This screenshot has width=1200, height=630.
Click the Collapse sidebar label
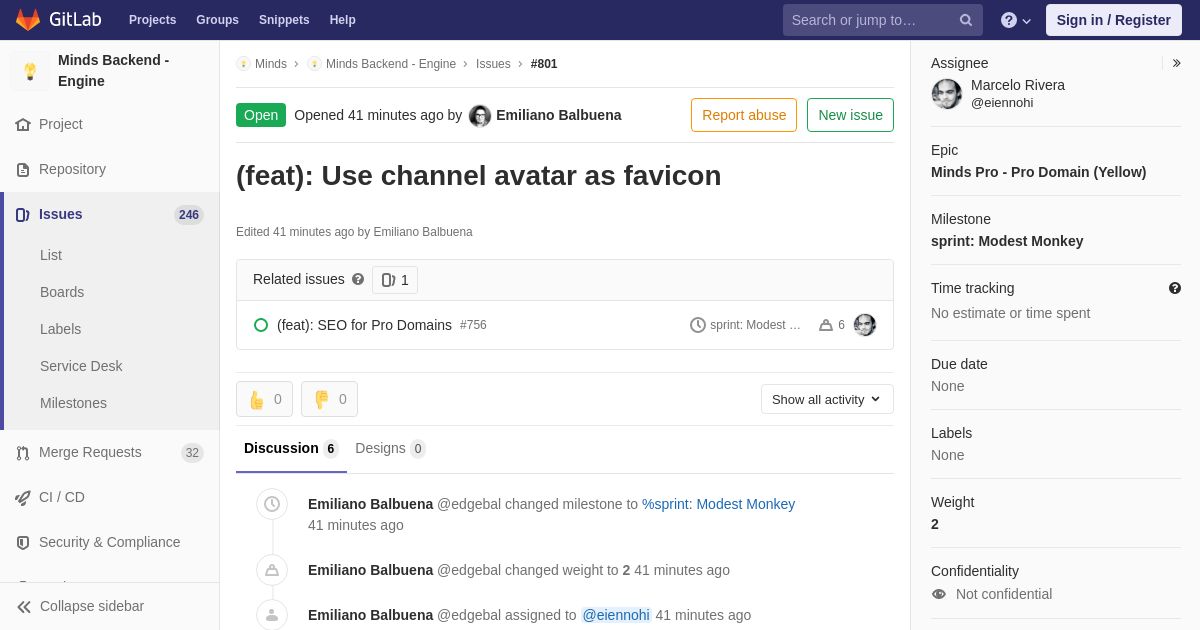(x=92, y=606)
